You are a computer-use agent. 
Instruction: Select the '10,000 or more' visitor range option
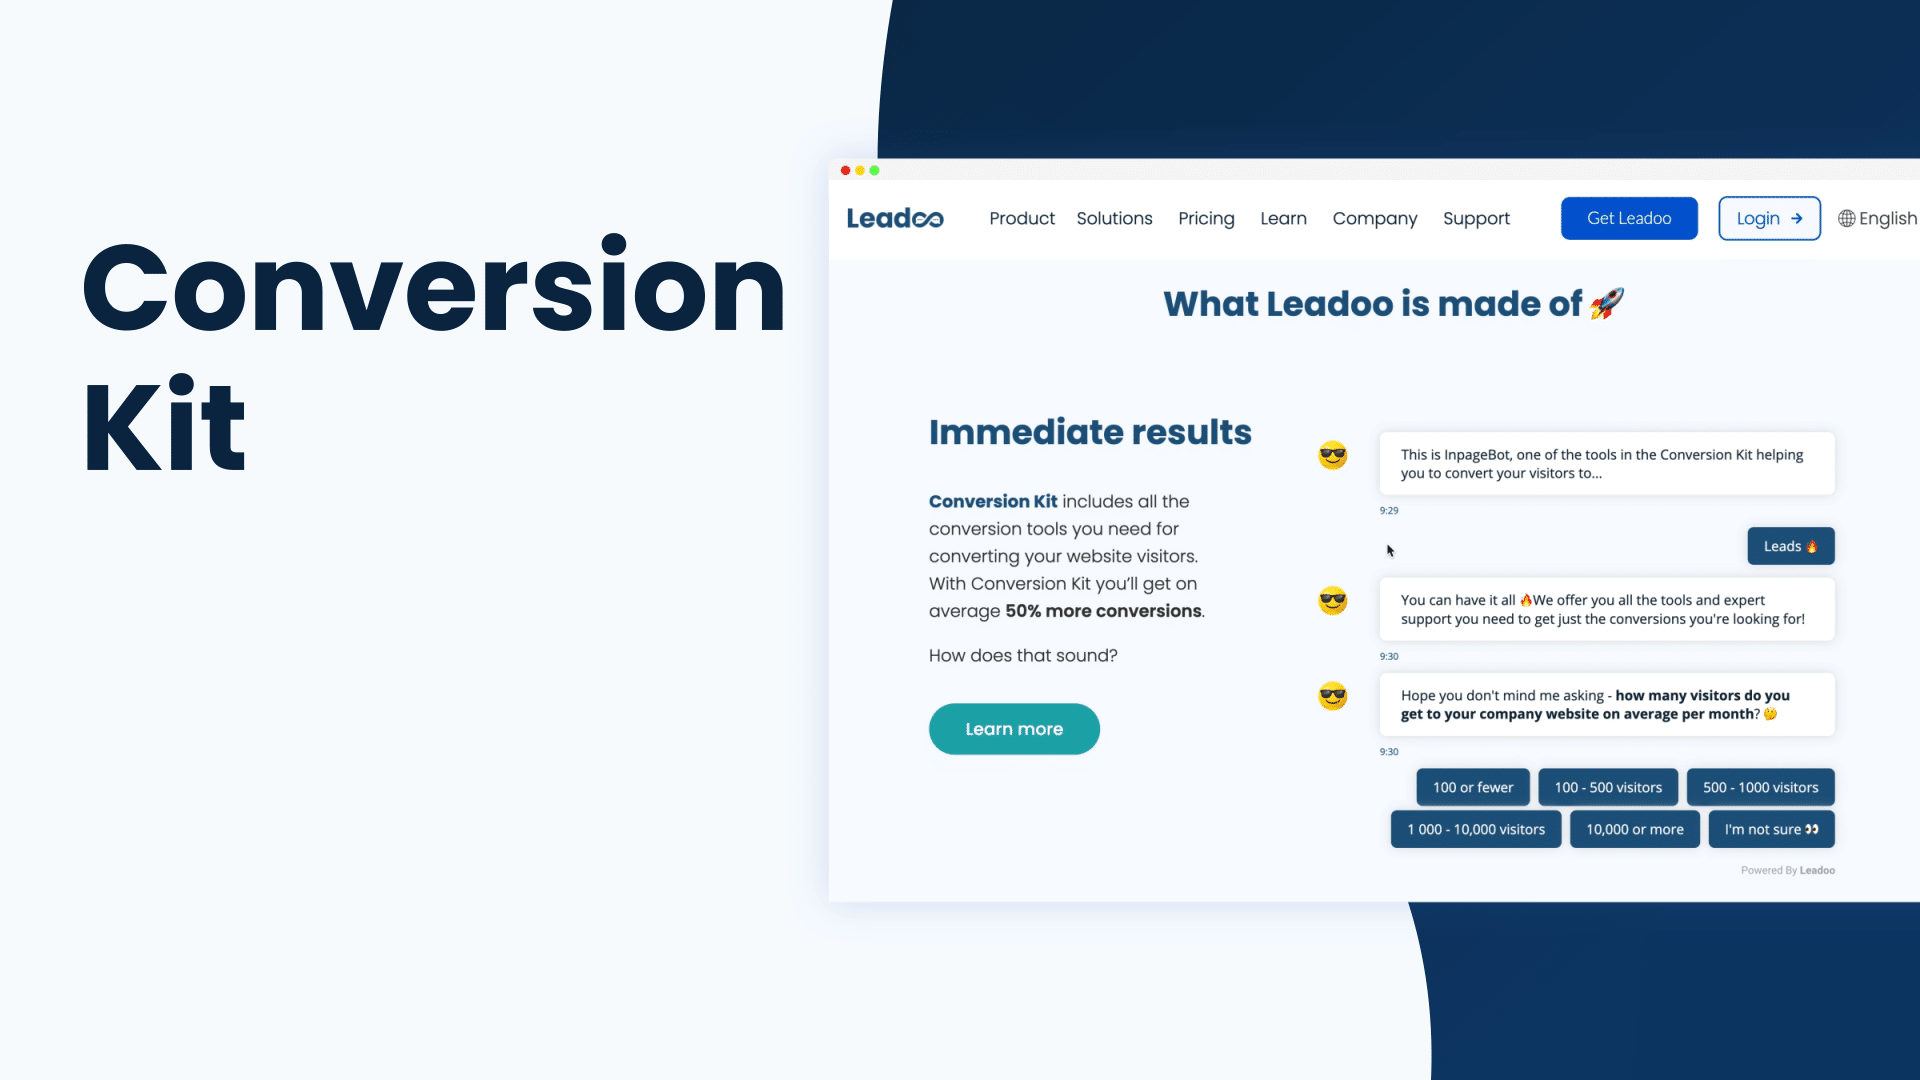point(1634,828)
